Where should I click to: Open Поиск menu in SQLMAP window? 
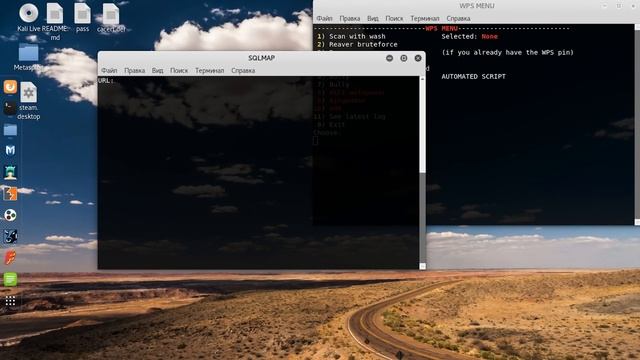tap(179, 70)
